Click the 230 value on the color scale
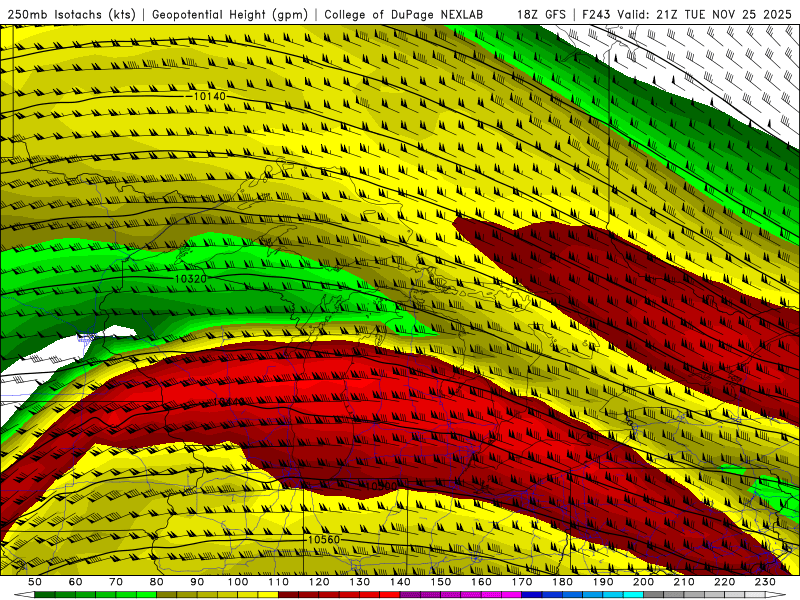800x600 pixels. 766,582
